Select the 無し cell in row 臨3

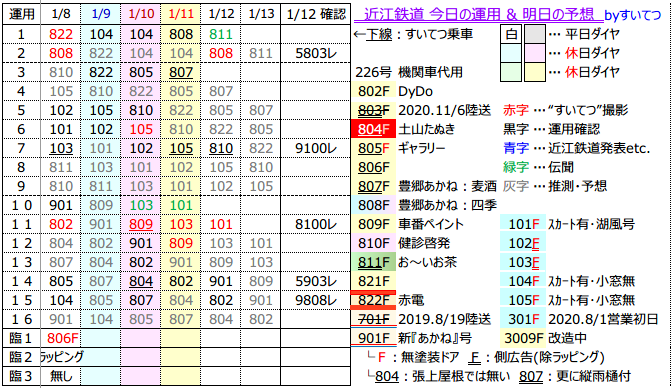61,376
